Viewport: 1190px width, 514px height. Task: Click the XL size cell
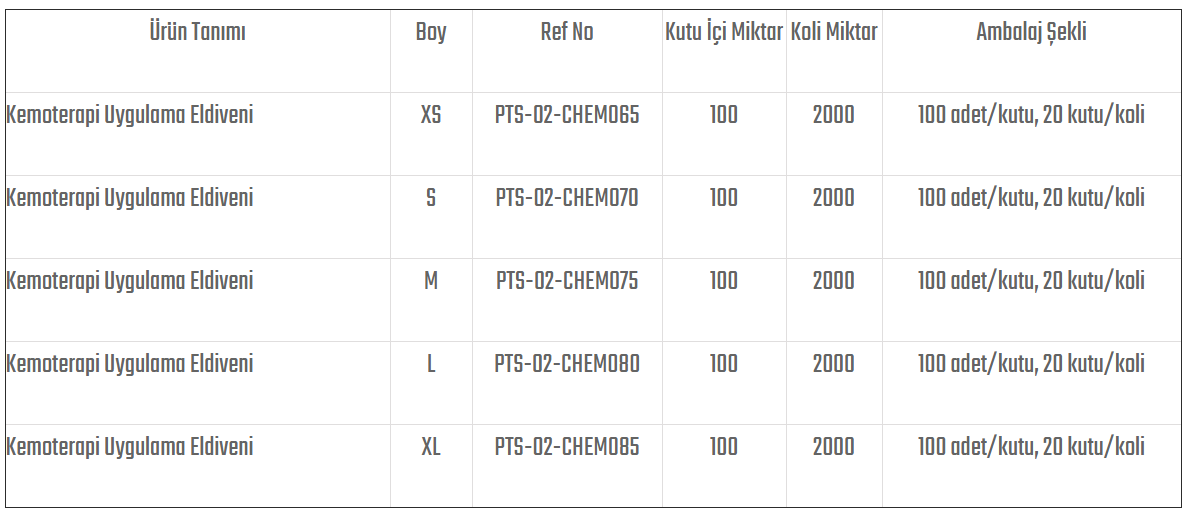click(x=431, y=447)
